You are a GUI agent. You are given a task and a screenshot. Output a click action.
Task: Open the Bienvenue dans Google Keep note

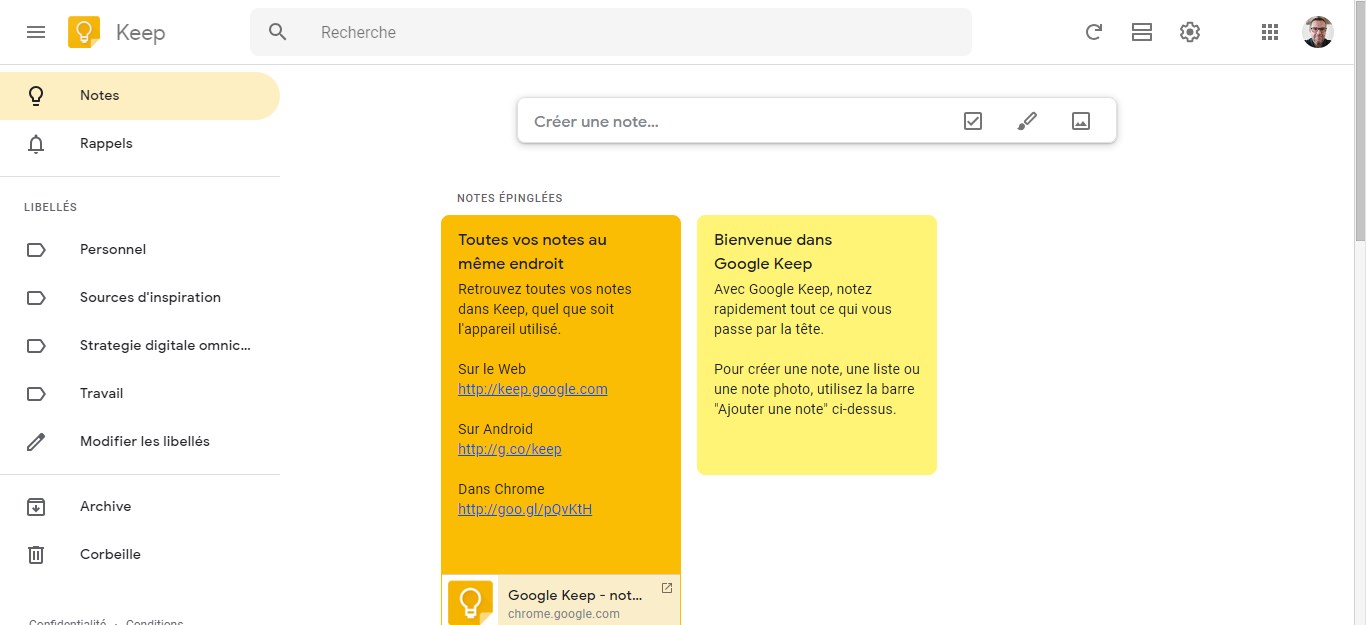pyautogui.click(x=817, y=345)
